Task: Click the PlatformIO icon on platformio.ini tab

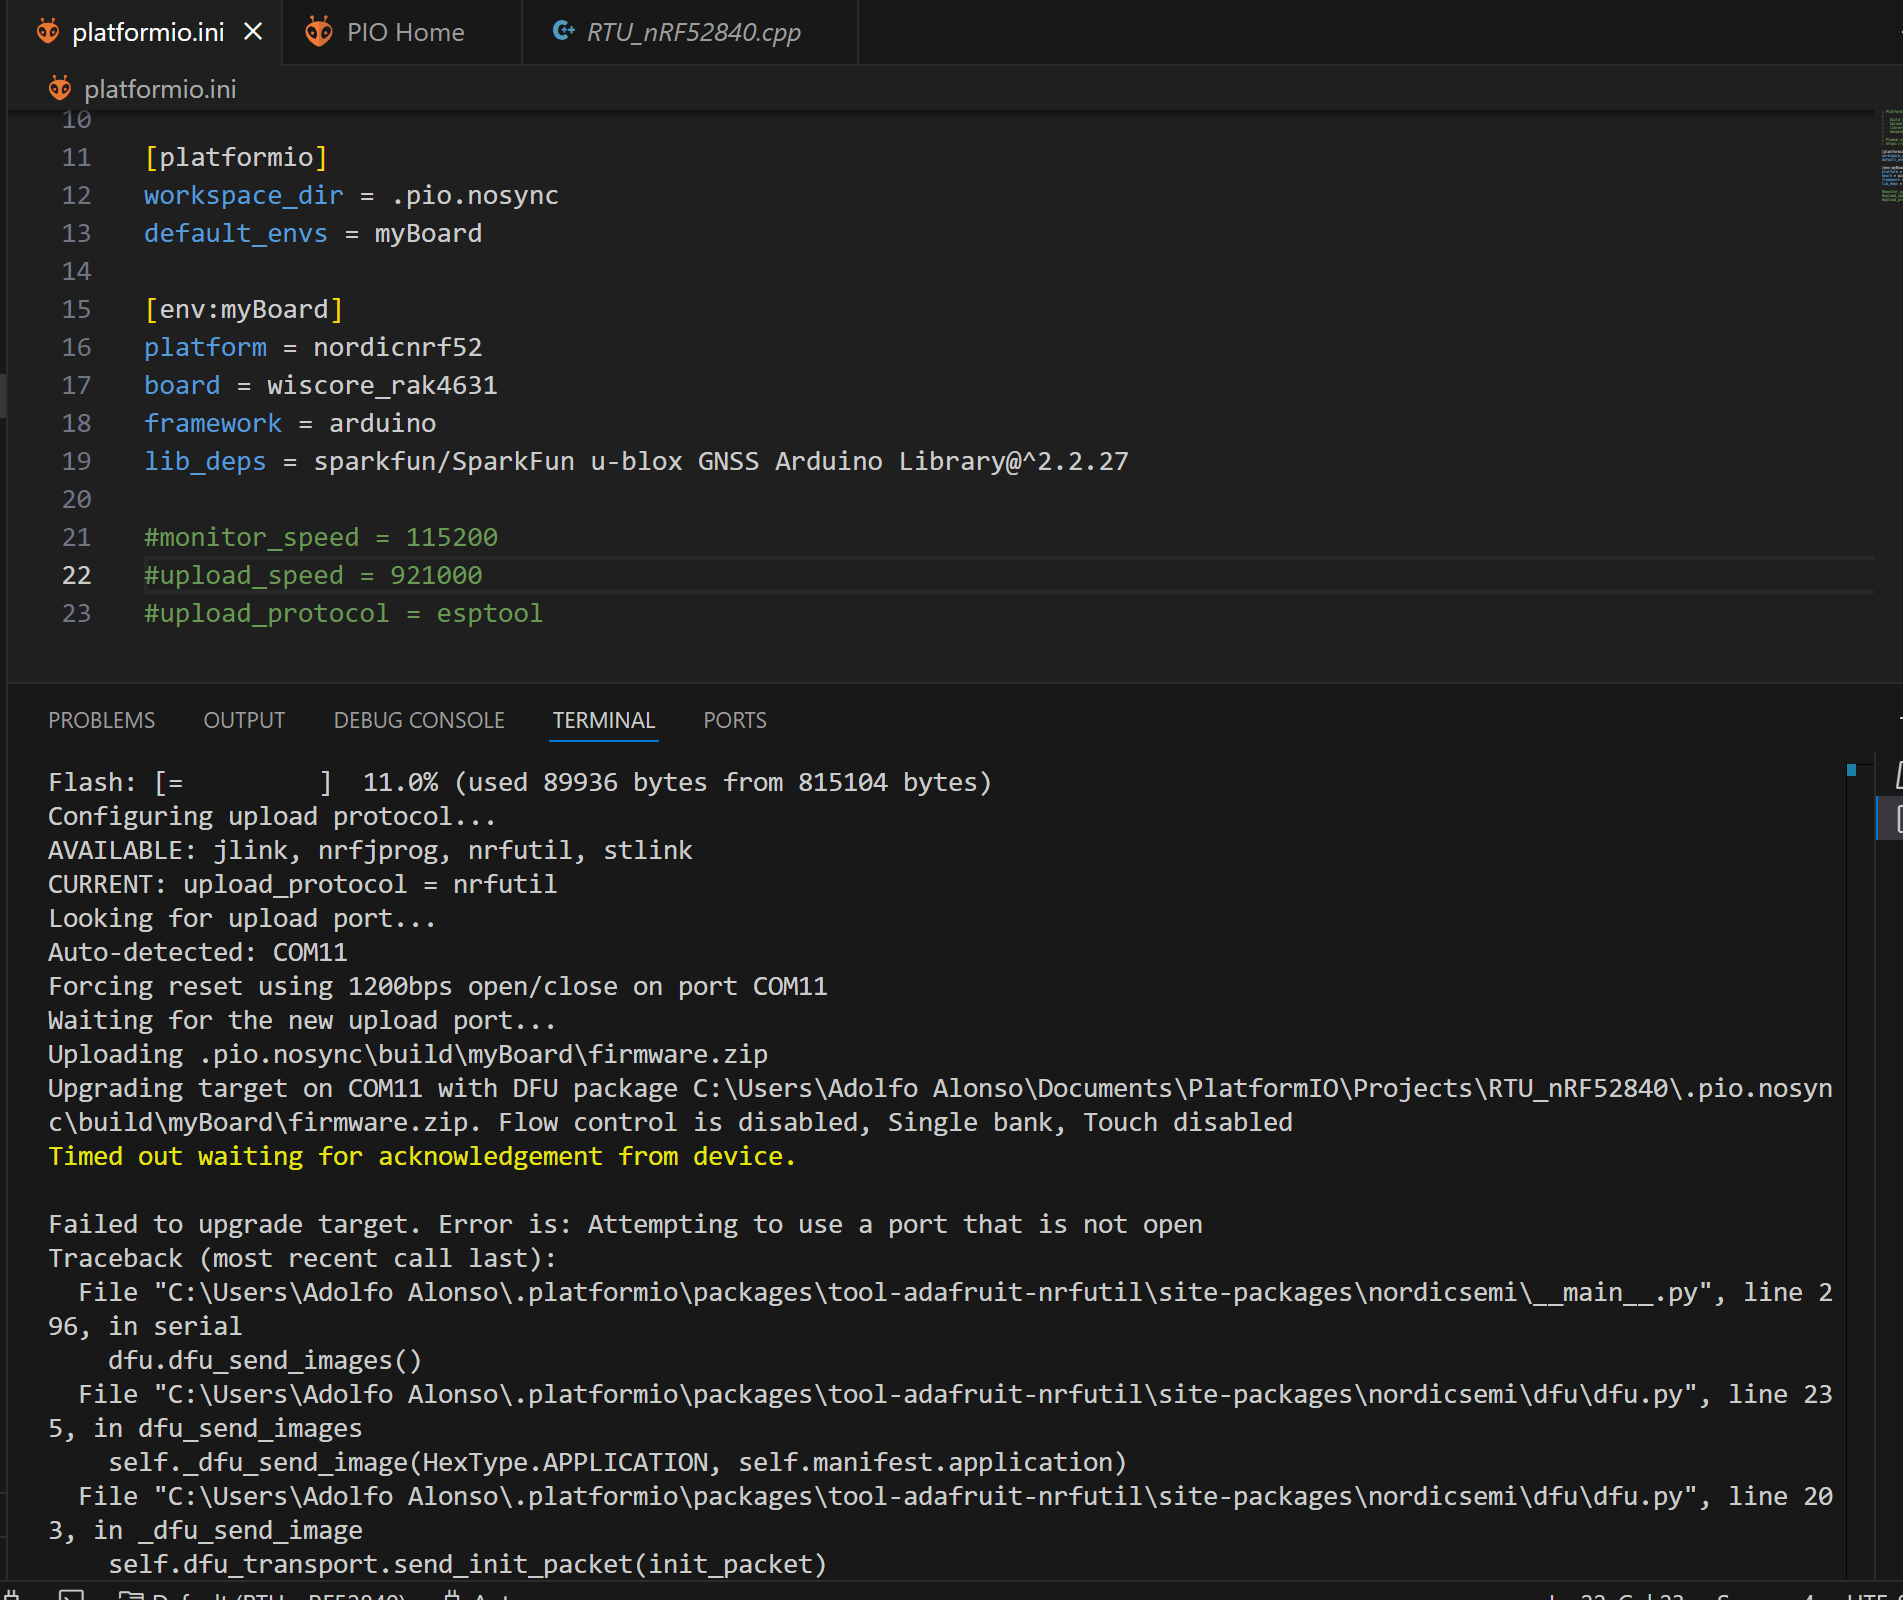Action: tap(48, 32)
